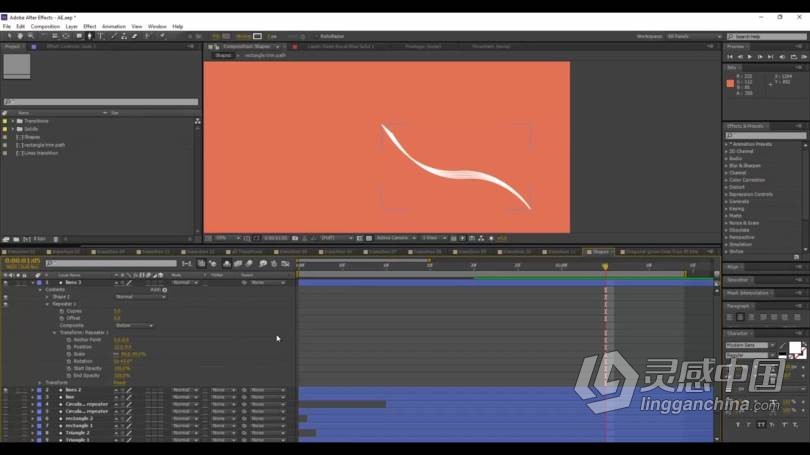Click the fill color swatch in Character panel

click(x=796, y=348)
